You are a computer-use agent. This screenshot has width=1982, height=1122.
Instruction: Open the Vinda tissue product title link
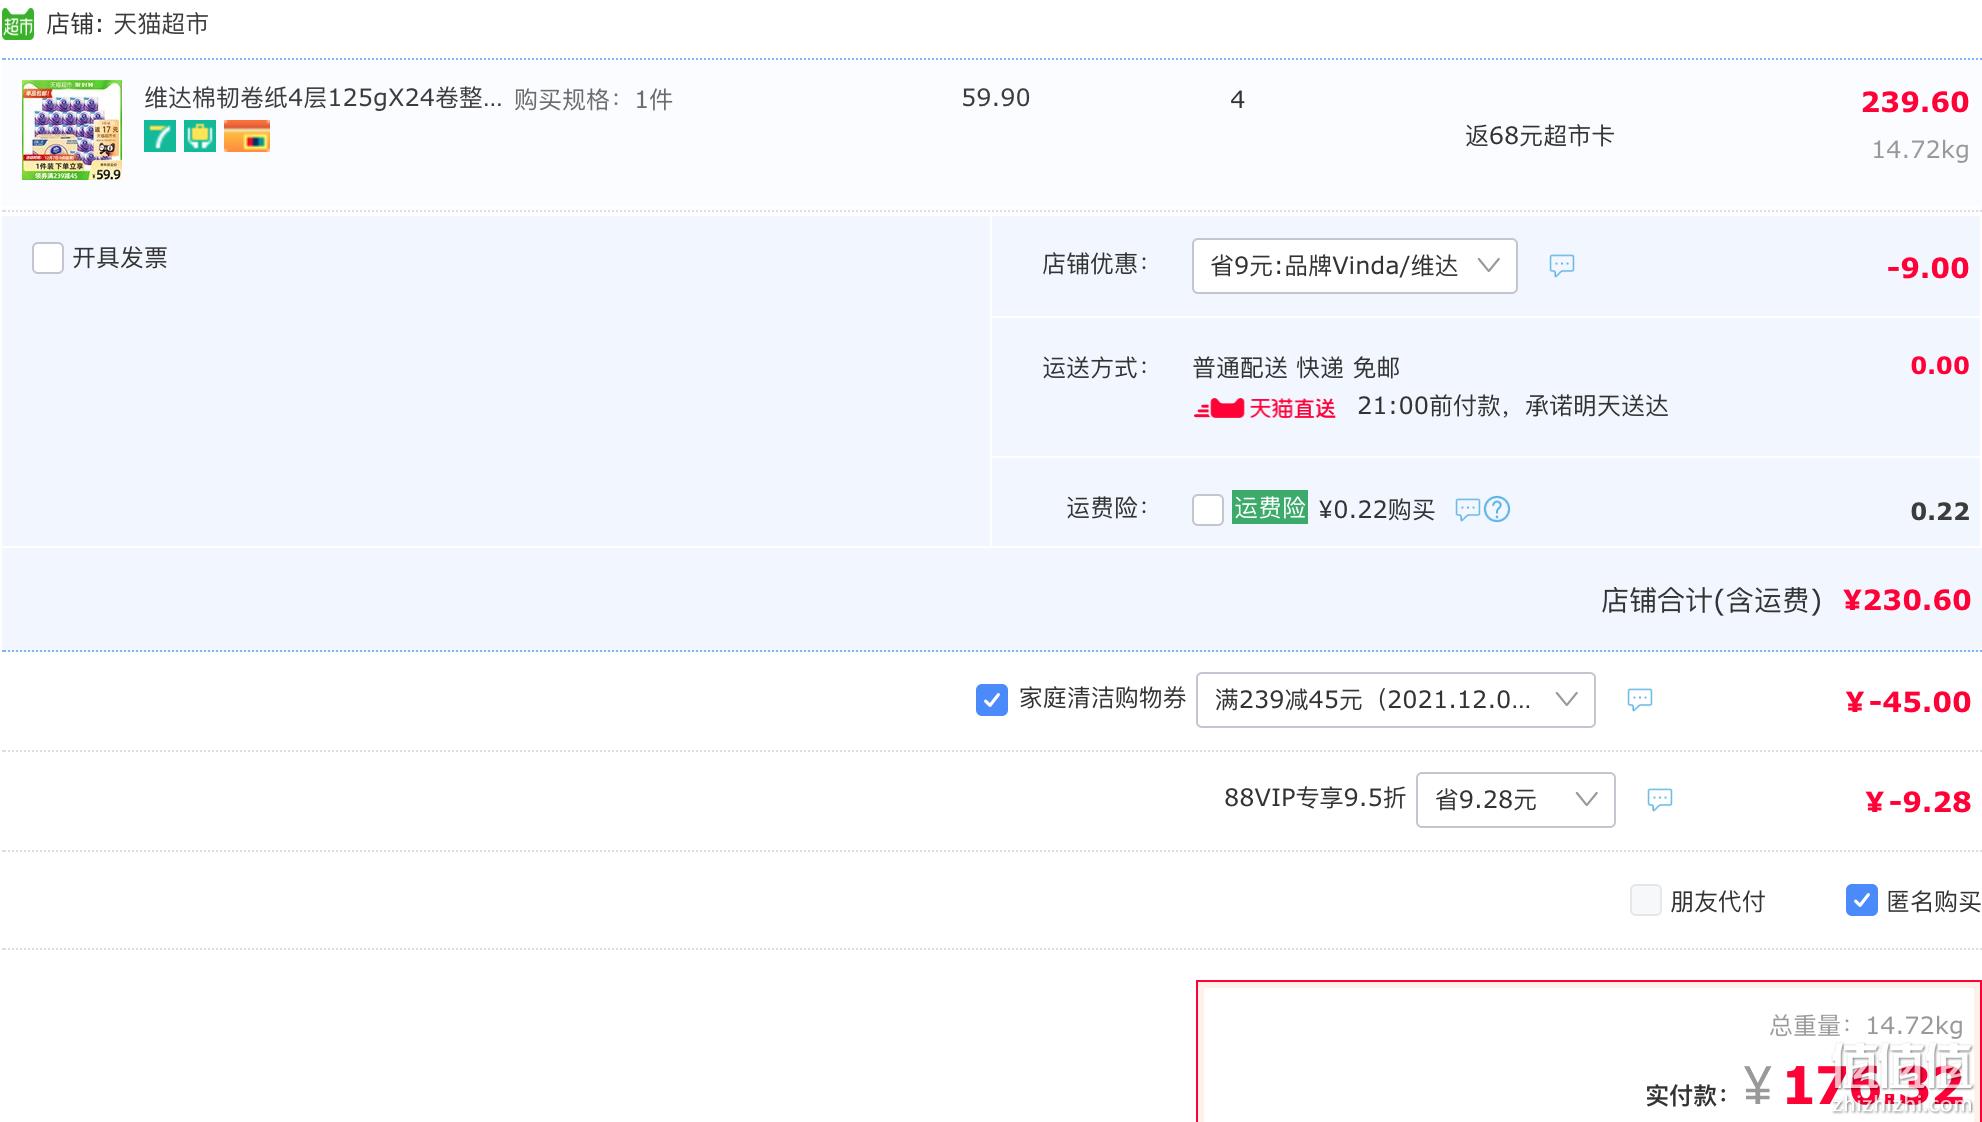[323, 98]
